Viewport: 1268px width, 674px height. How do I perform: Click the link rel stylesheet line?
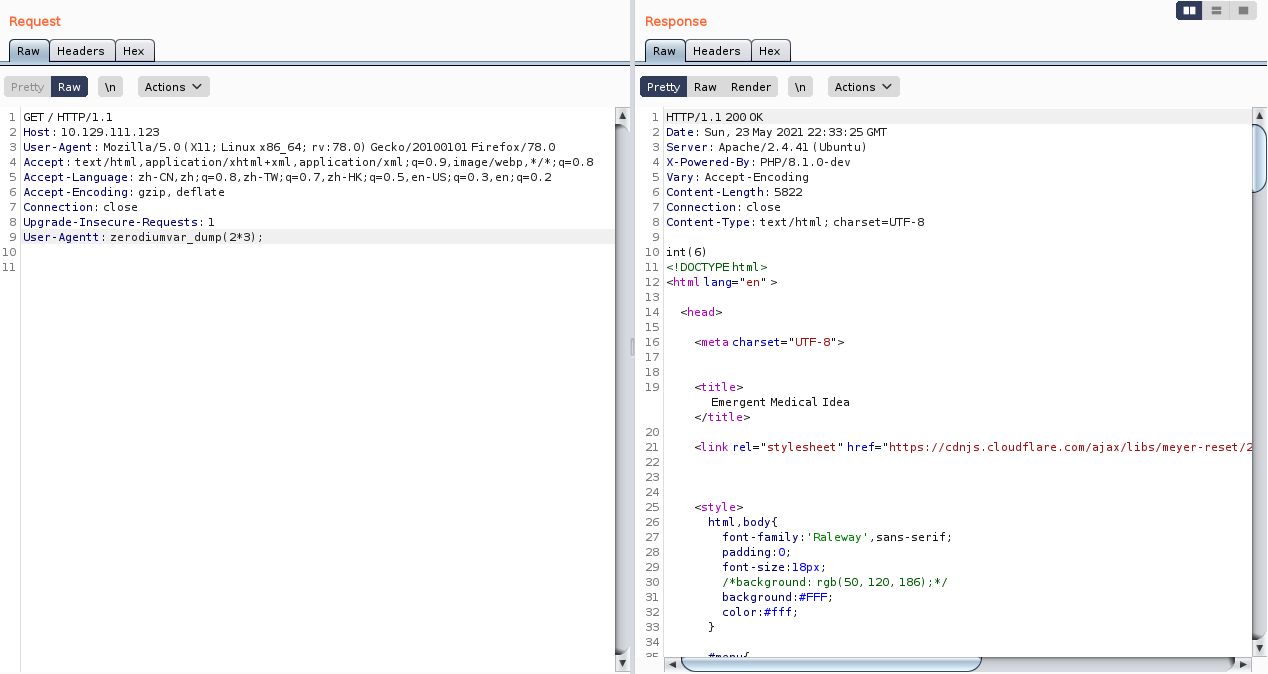pos(973,447)
